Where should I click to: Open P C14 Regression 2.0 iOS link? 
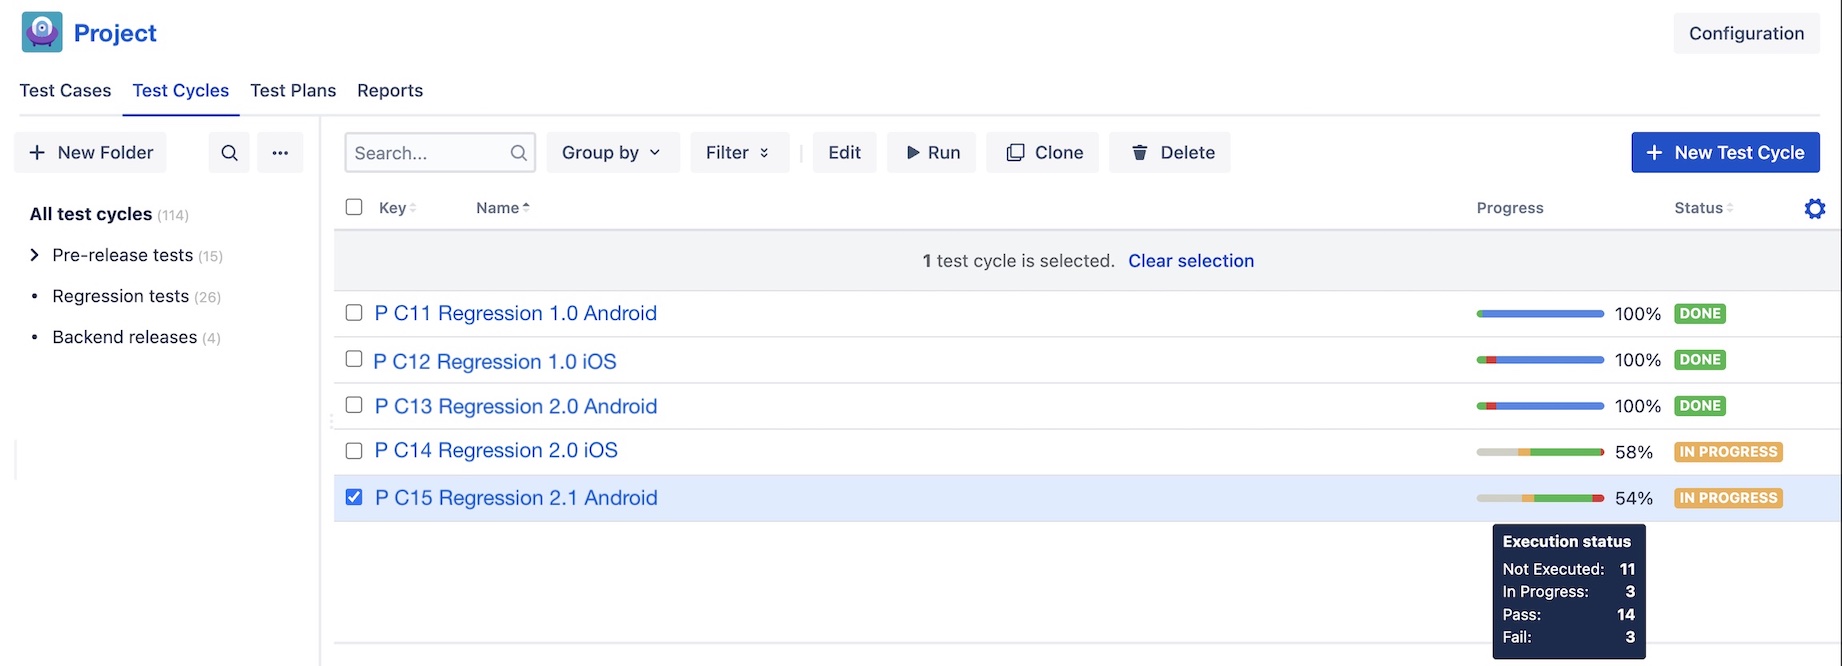[x=496, y=450]
